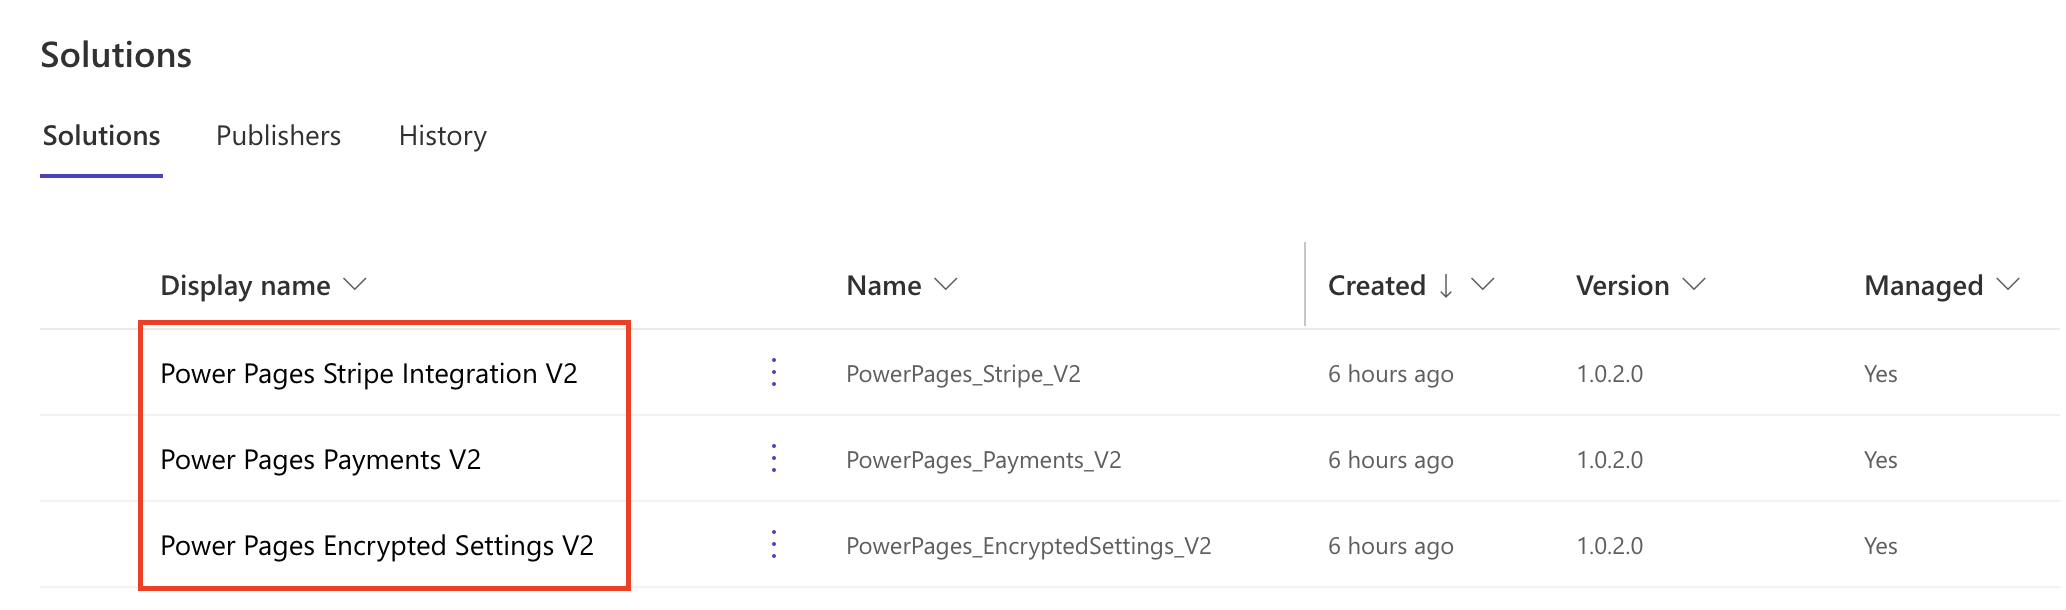The width and height of the screenshot is (2066, 610).
Task: Open the History tab
Action: click(x=442, y=136)
